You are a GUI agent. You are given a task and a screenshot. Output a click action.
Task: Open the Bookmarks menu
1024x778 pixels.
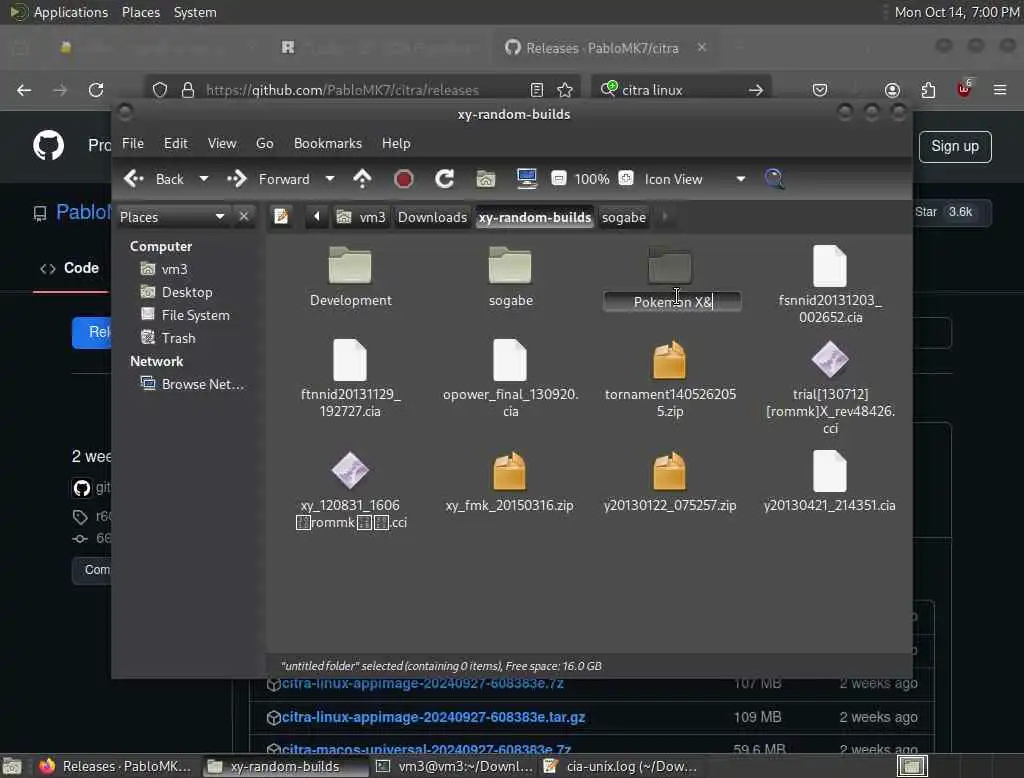tap(328, 143)
